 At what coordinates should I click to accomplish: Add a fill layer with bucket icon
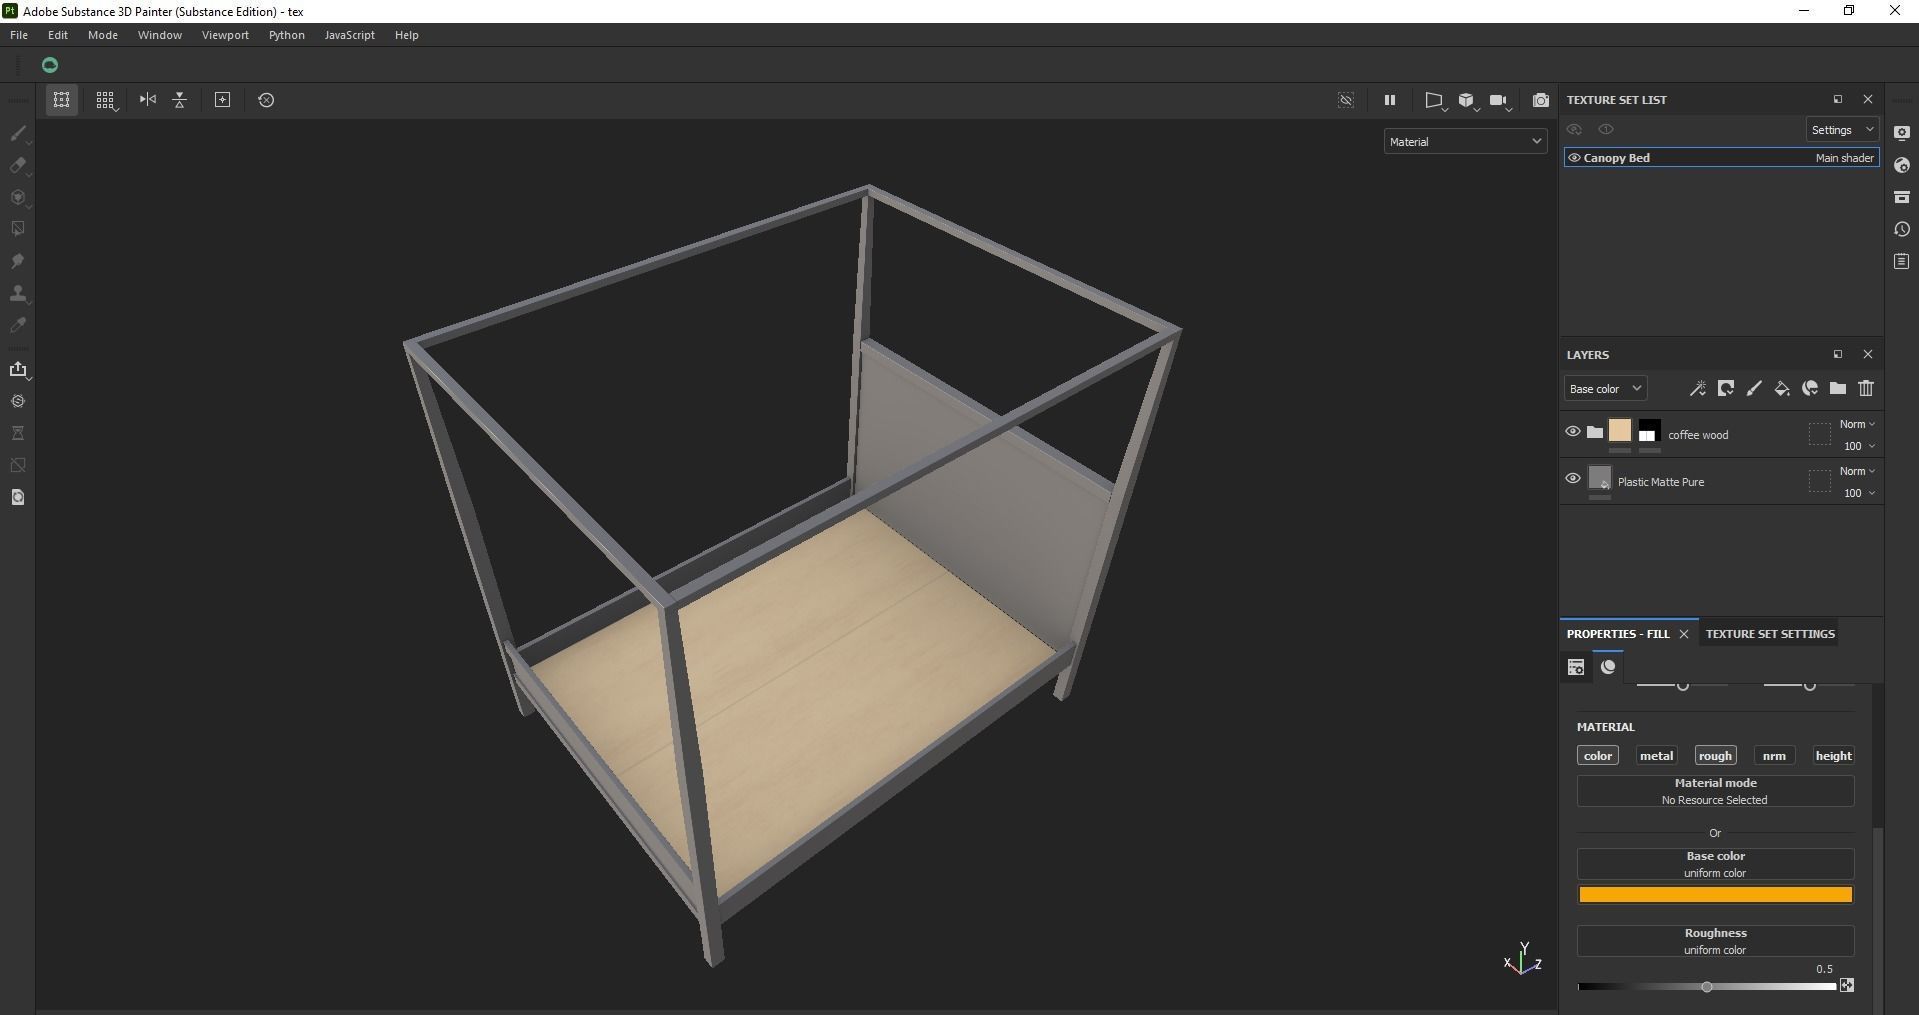[1782, 388]
